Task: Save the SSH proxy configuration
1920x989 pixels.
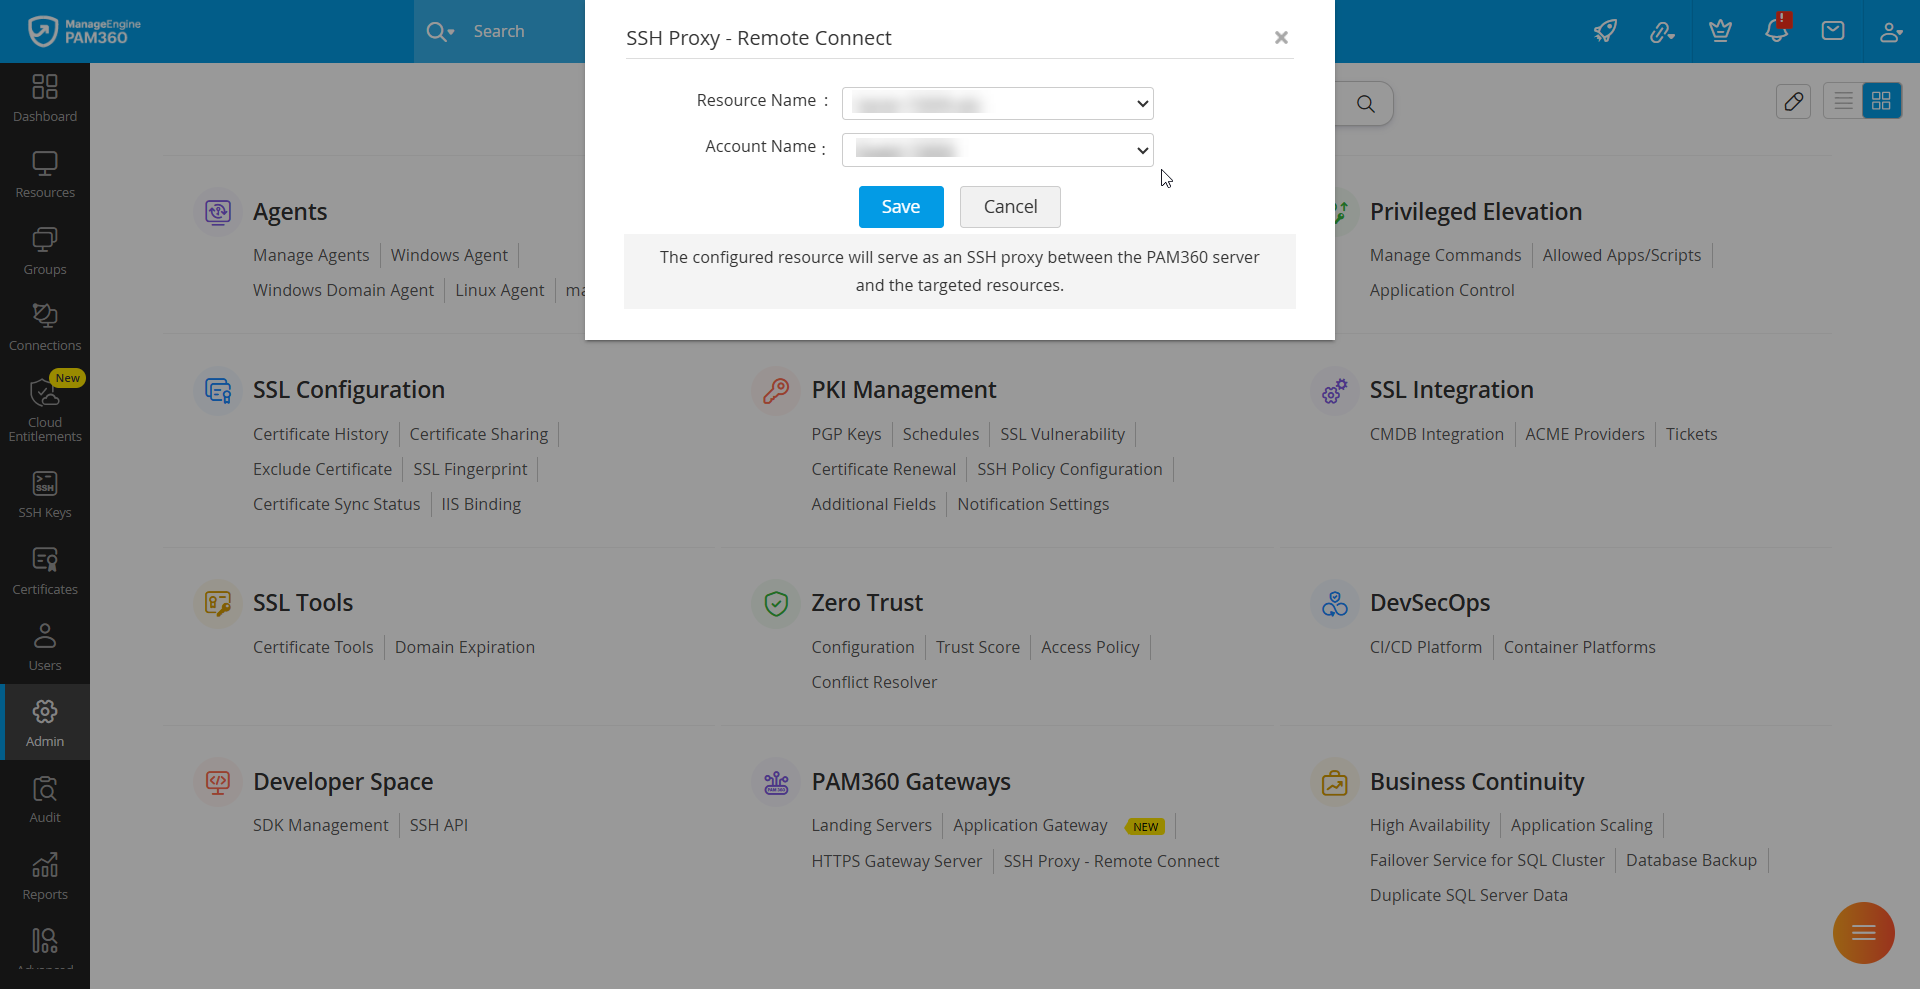Action: click(x=900, y=207)
